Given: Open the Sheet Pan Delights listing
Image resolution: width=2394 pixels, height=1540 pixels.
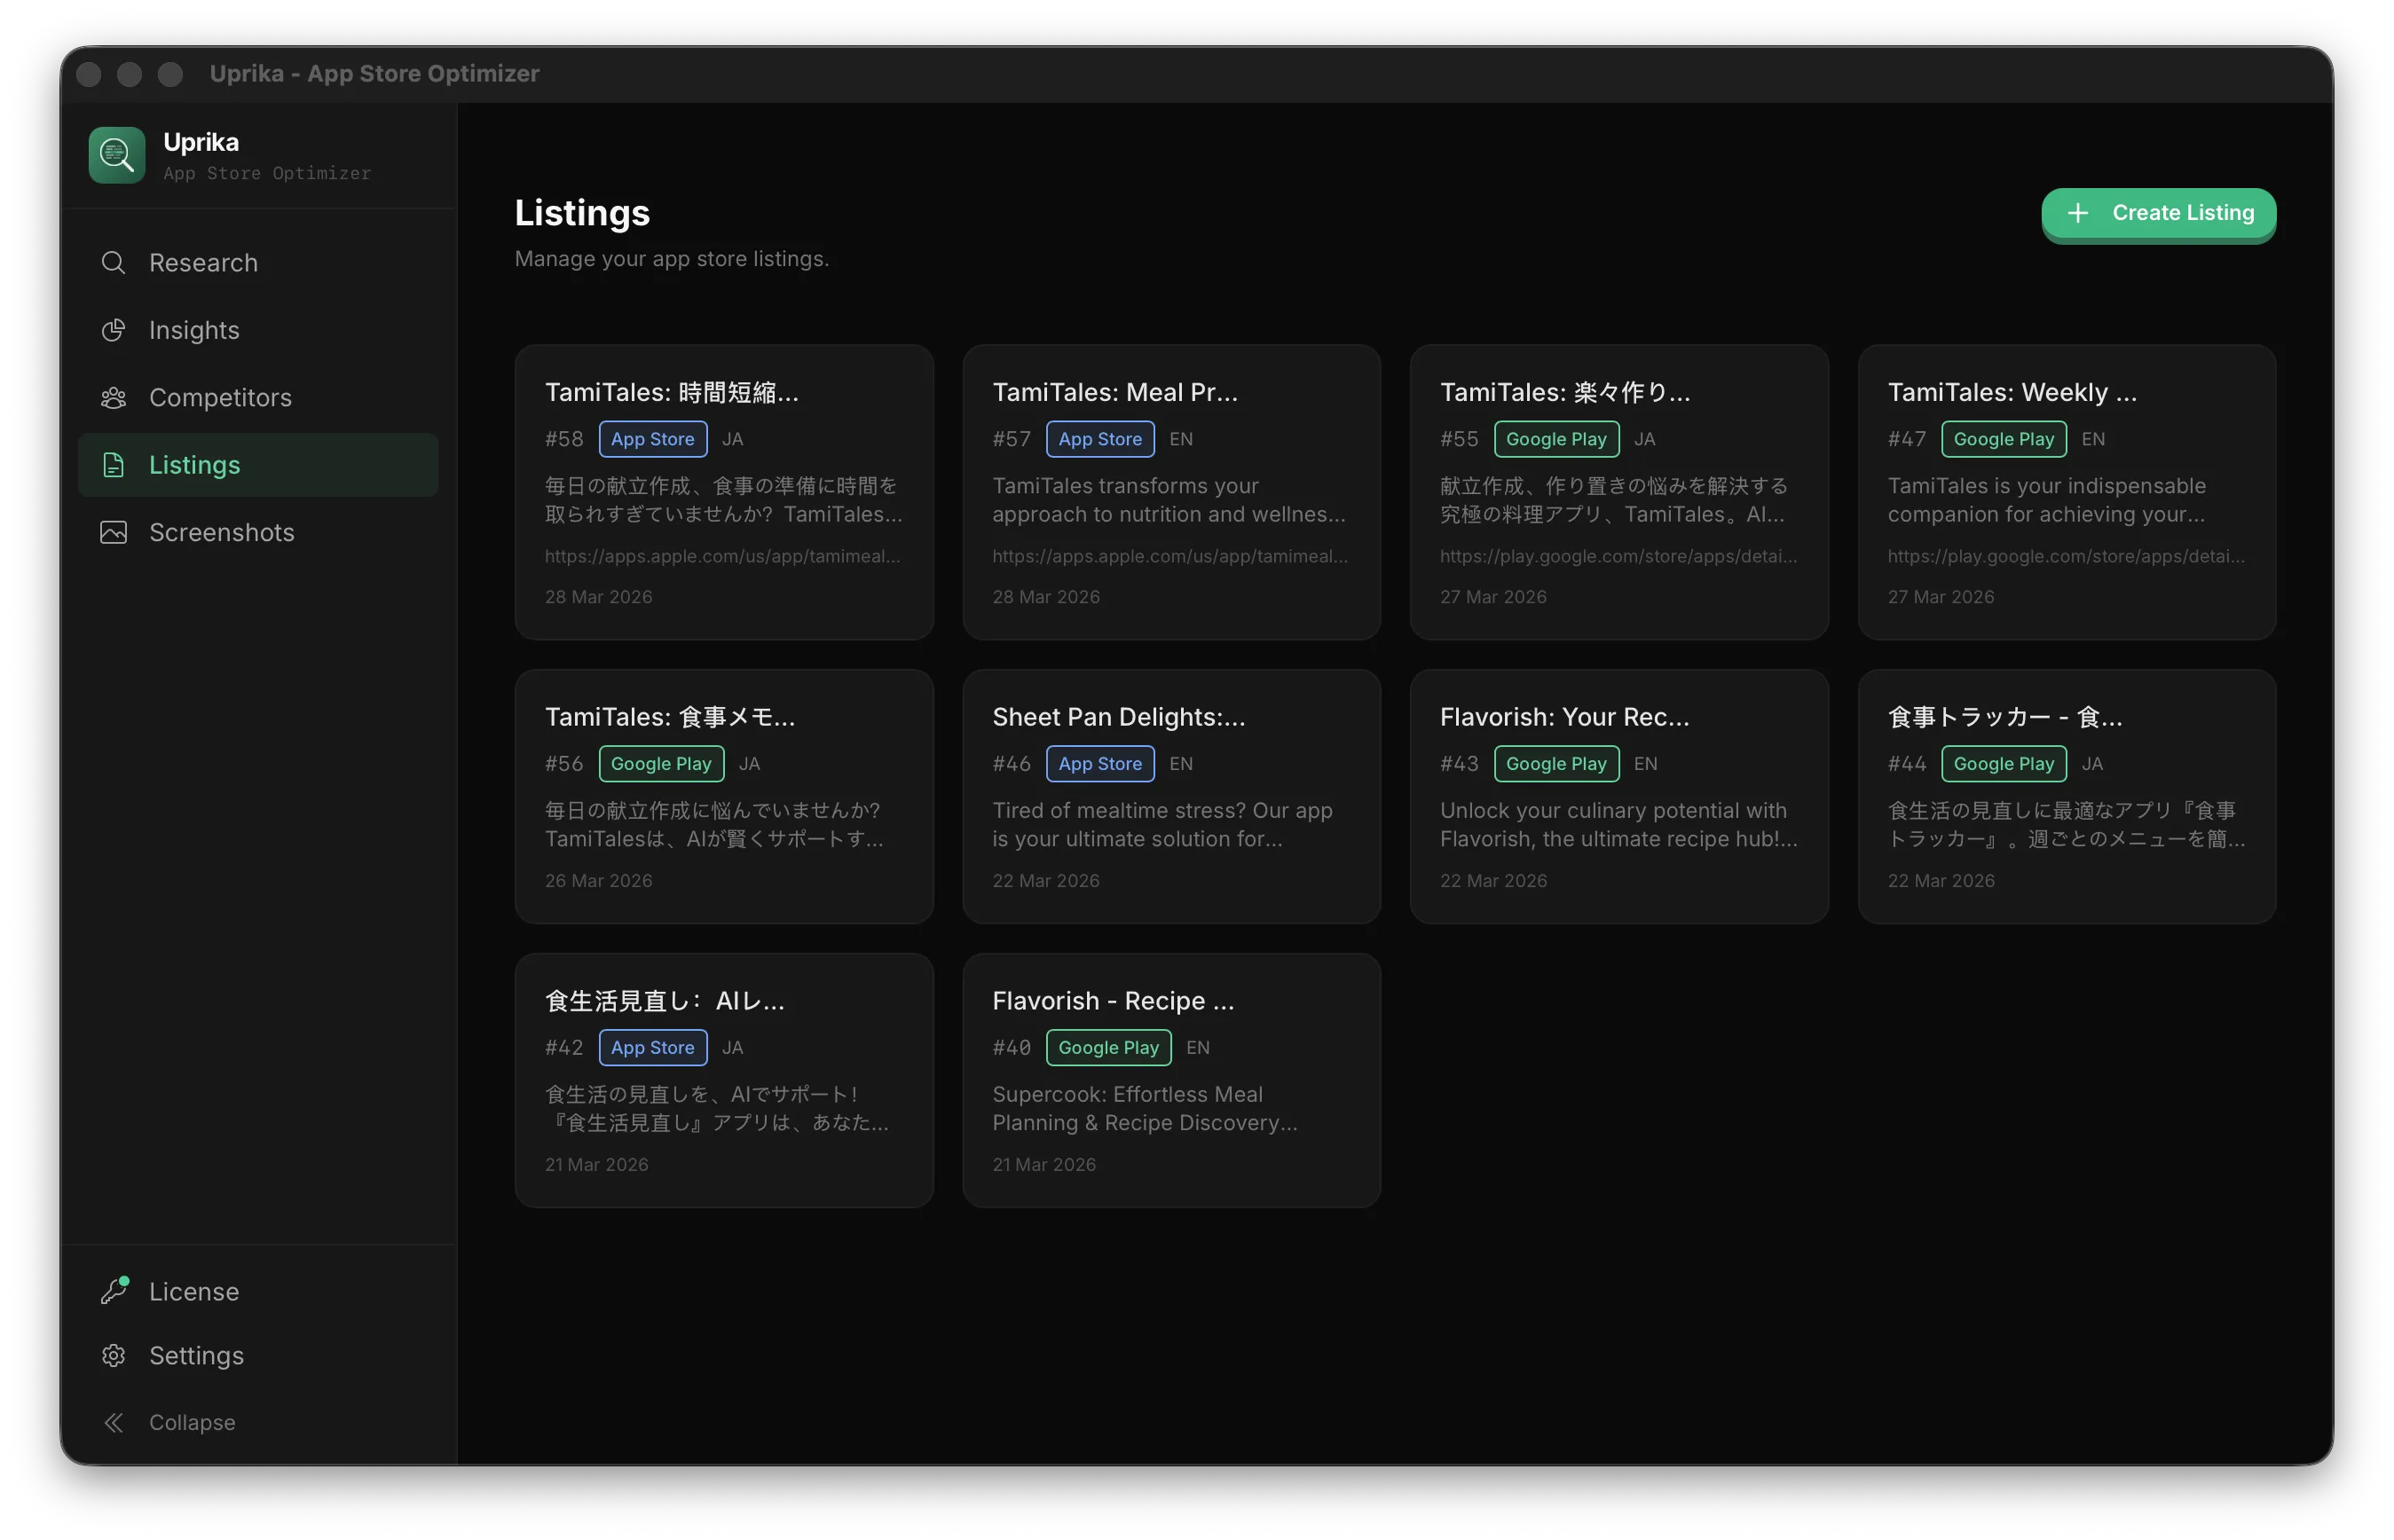Looking at the screenshot, I should (x=1171, y=796).
